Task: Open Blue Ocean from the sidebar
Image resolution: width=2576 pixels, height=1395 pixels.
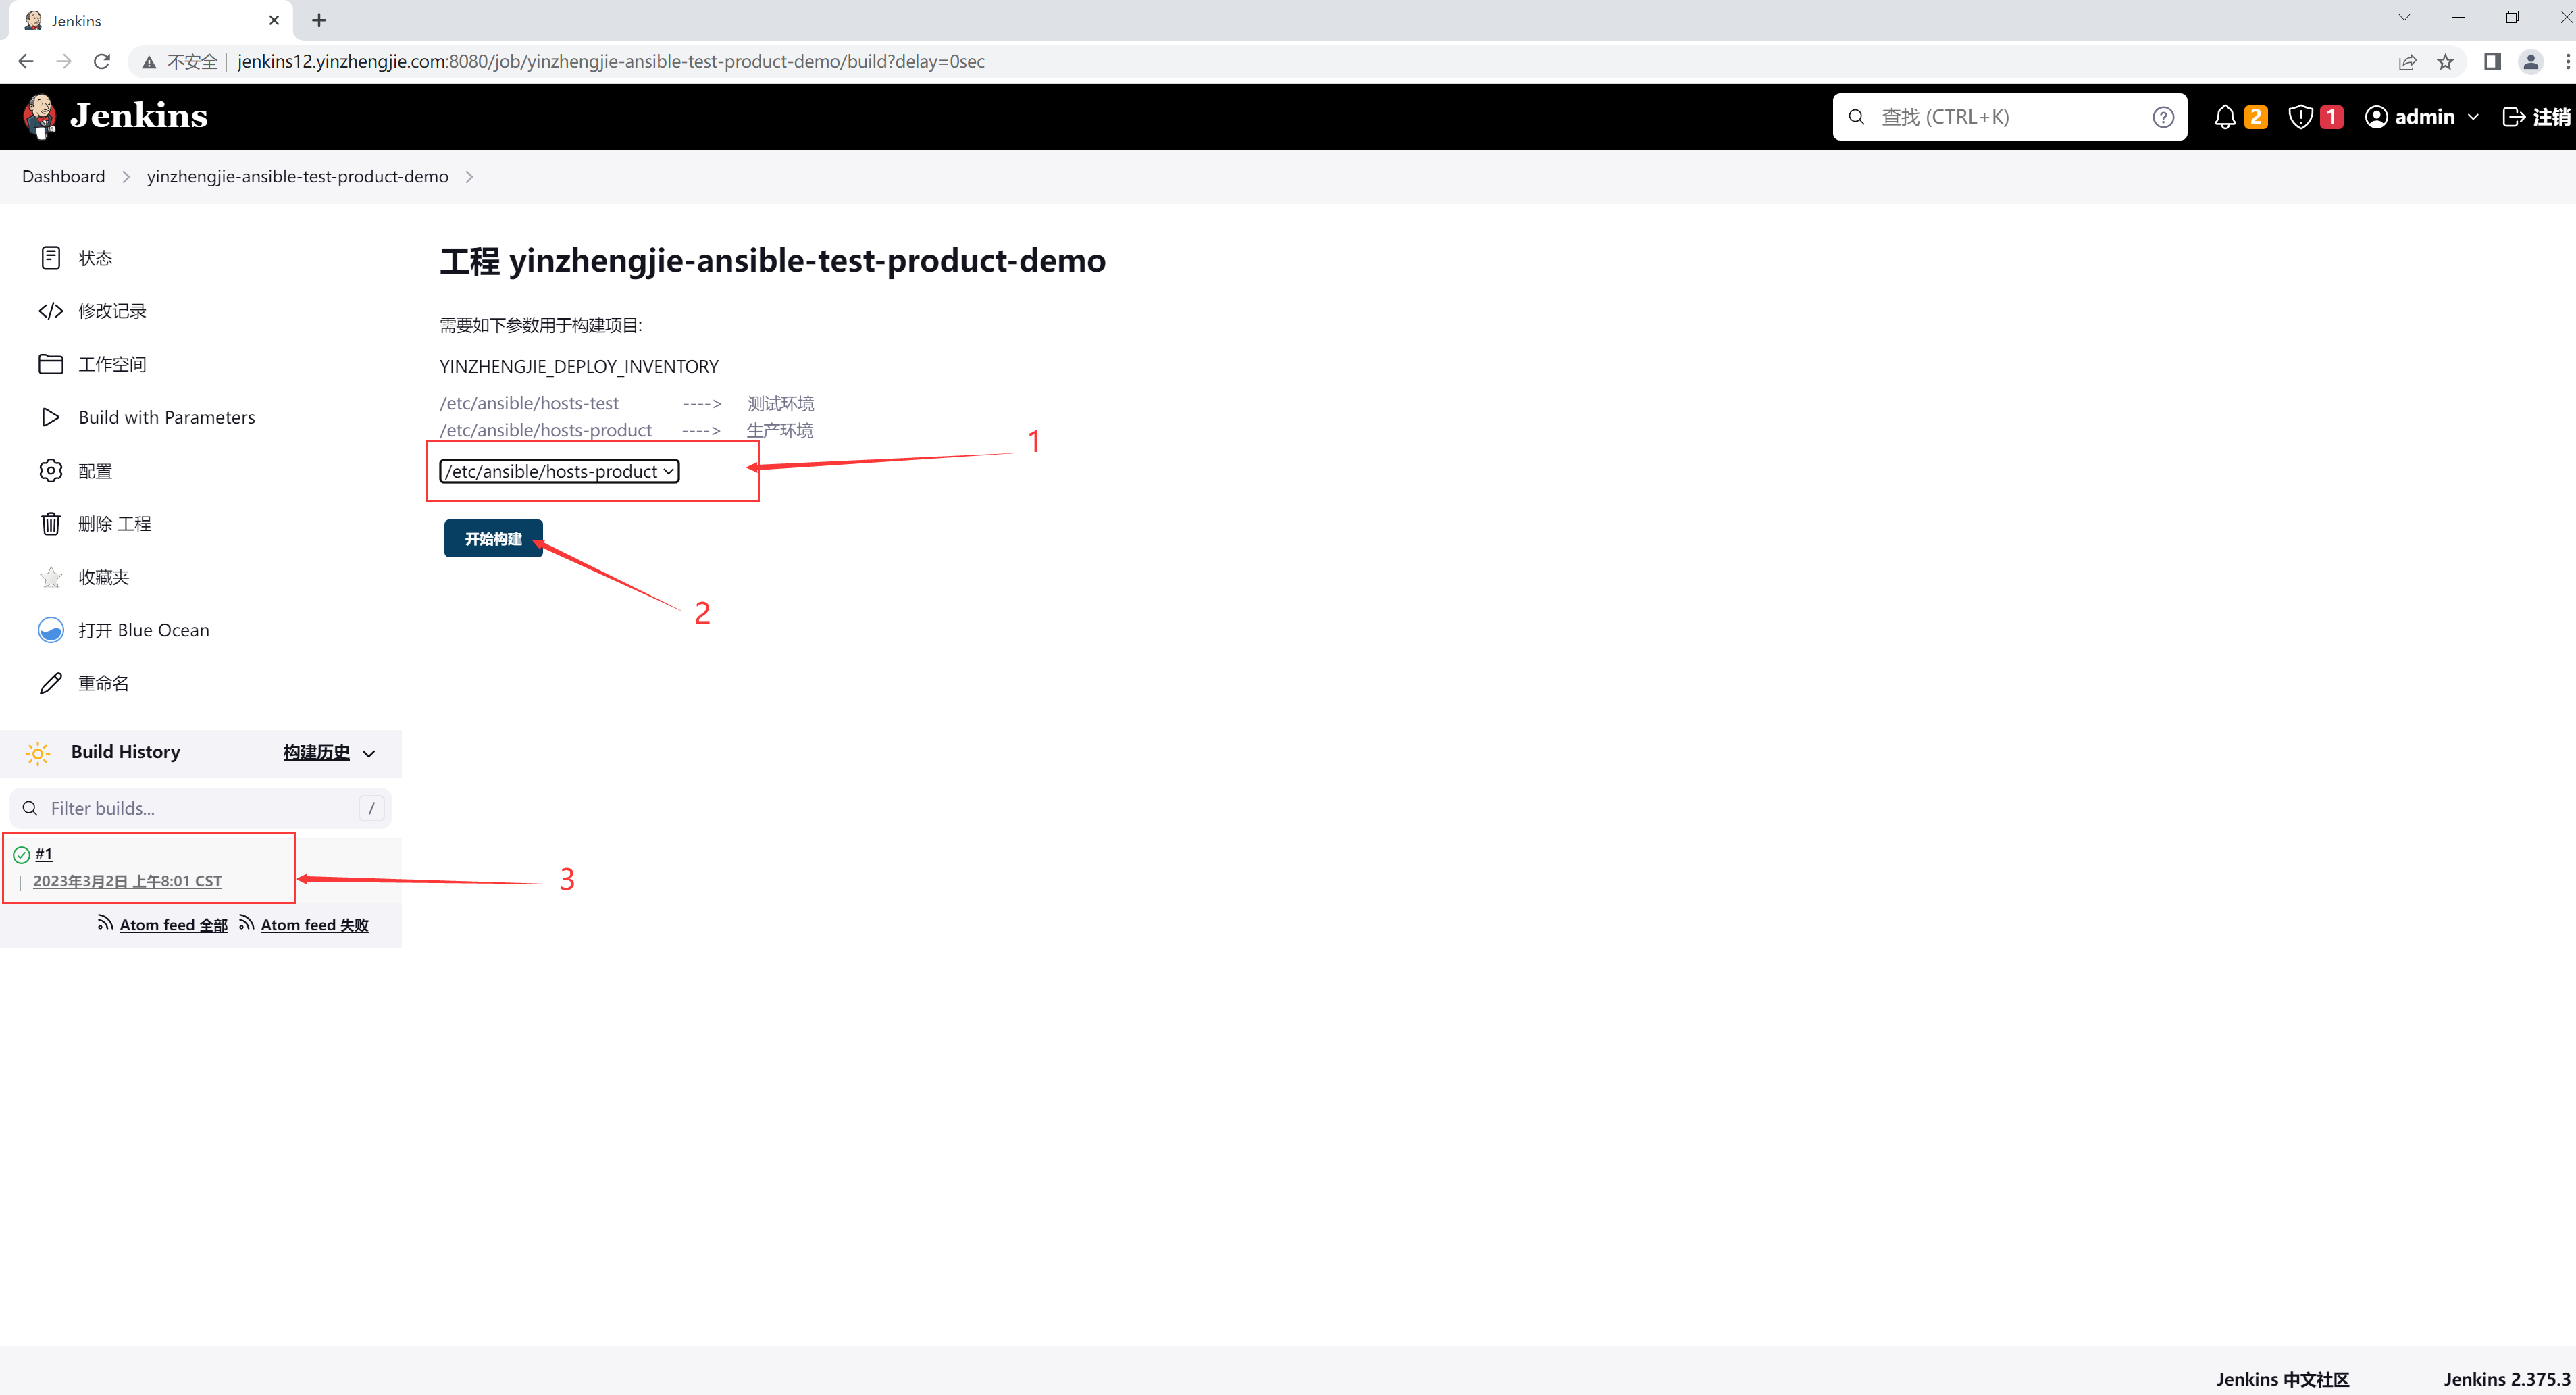Action: coord(143,630)
